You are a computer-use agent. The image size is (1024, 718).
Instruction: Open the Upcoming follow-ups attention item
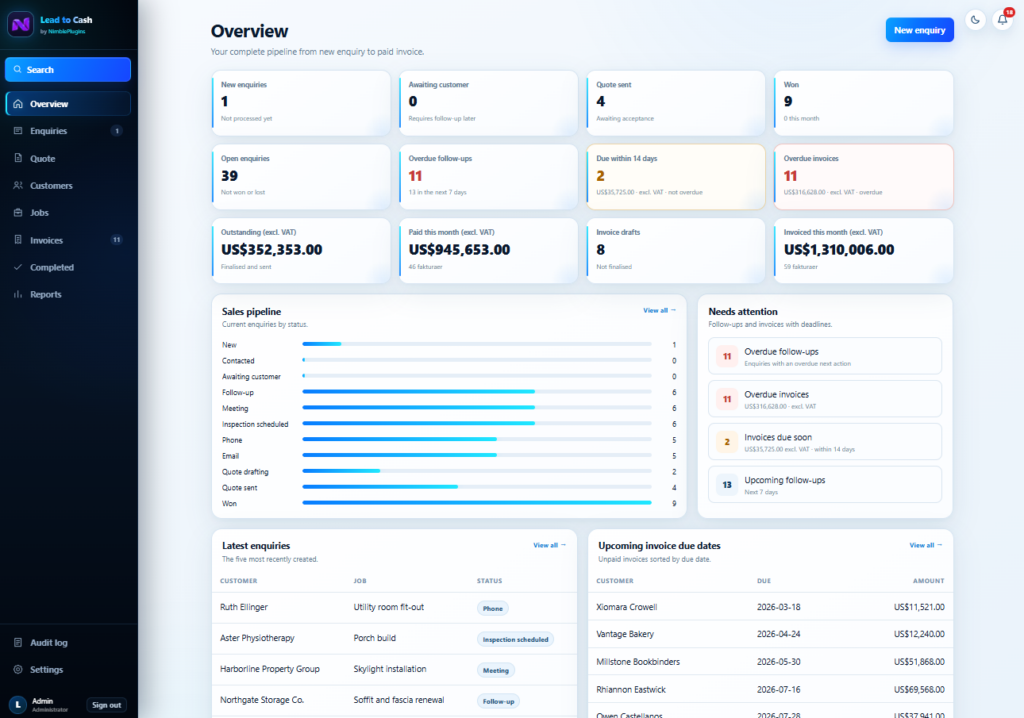tap(825, 485)
